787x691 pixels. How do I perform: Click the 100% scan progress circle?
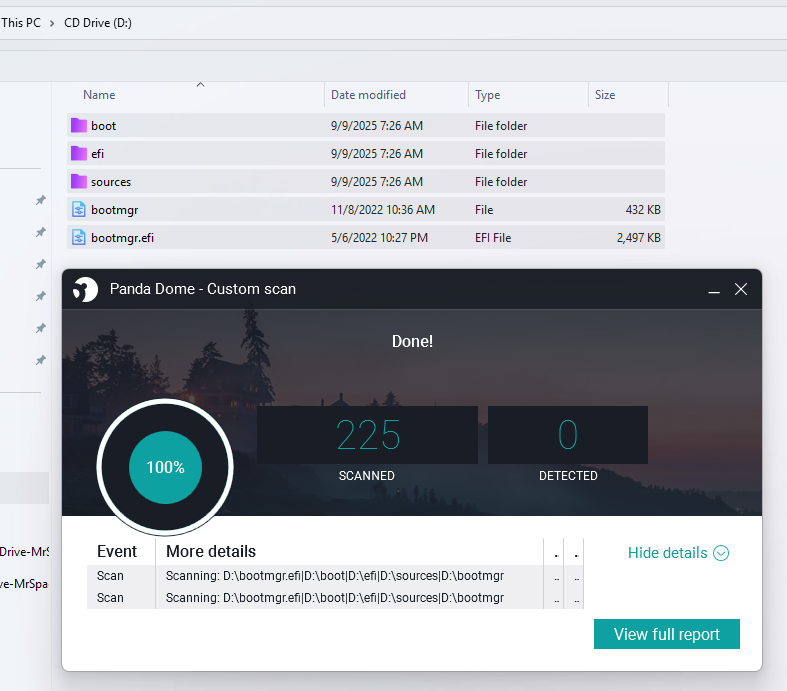(165, 467)
